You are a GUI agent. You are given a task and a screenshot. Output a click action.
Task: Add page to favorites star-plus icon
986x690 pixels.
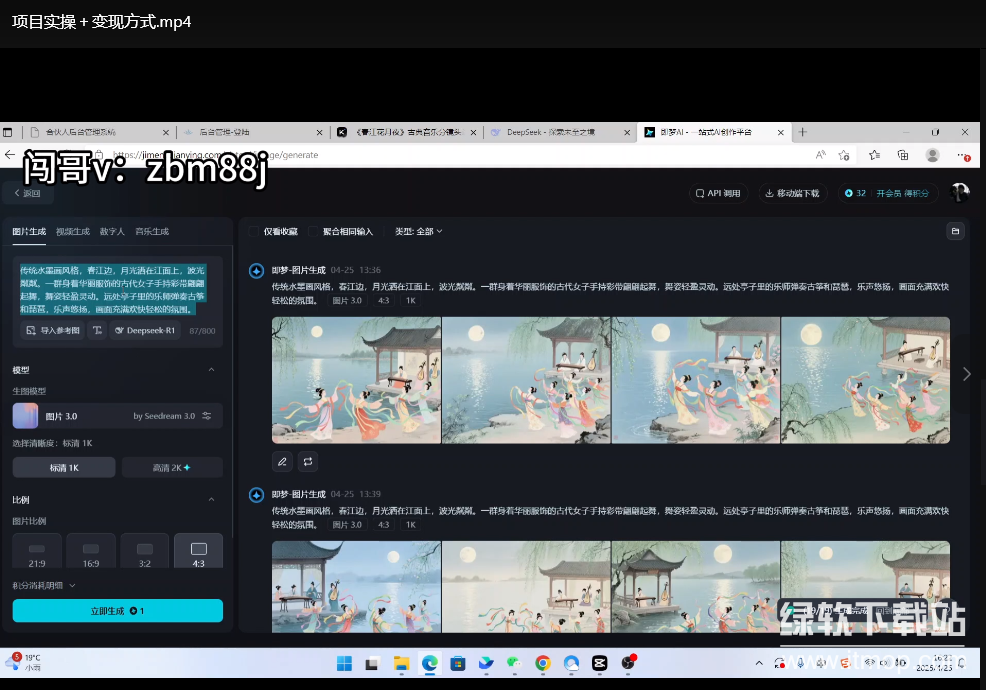pyautogui.click(x=844, y=155)
